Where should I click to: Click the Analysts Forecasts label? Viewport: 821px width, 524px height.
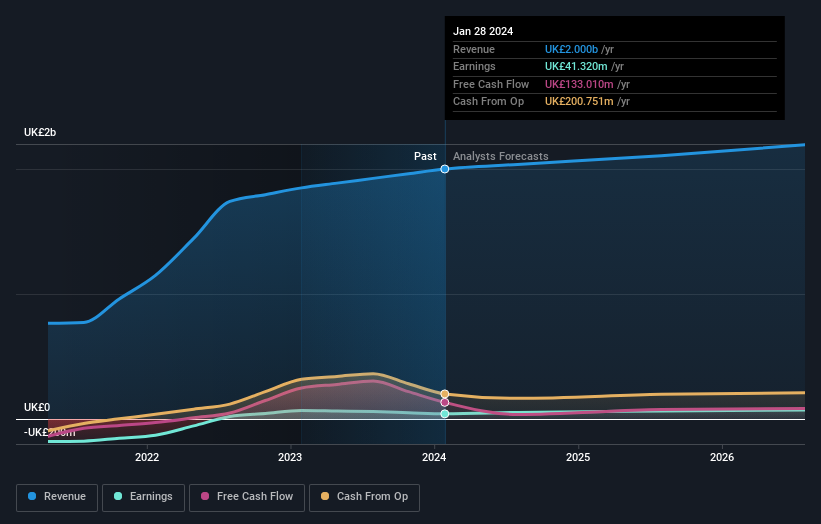(501, 156)
